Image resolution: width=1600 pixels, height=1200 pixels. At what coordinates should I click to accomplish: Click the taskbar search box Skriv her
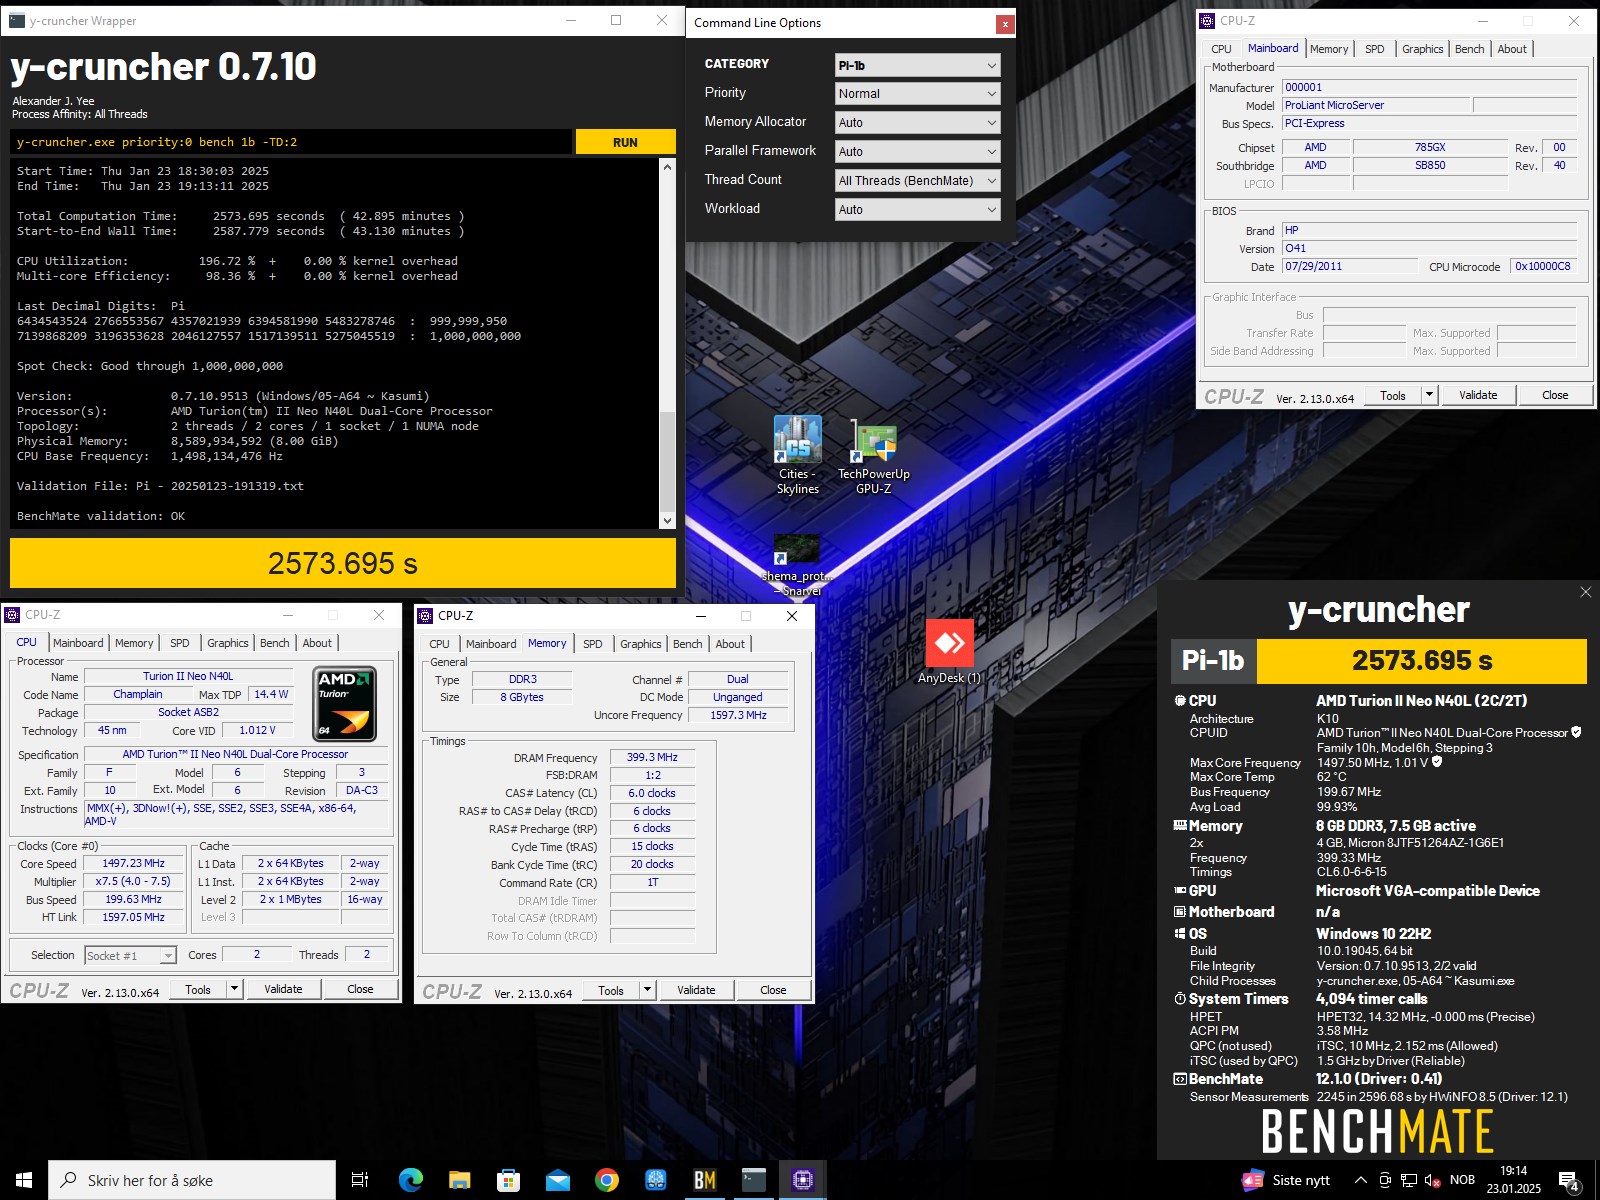192,1180
